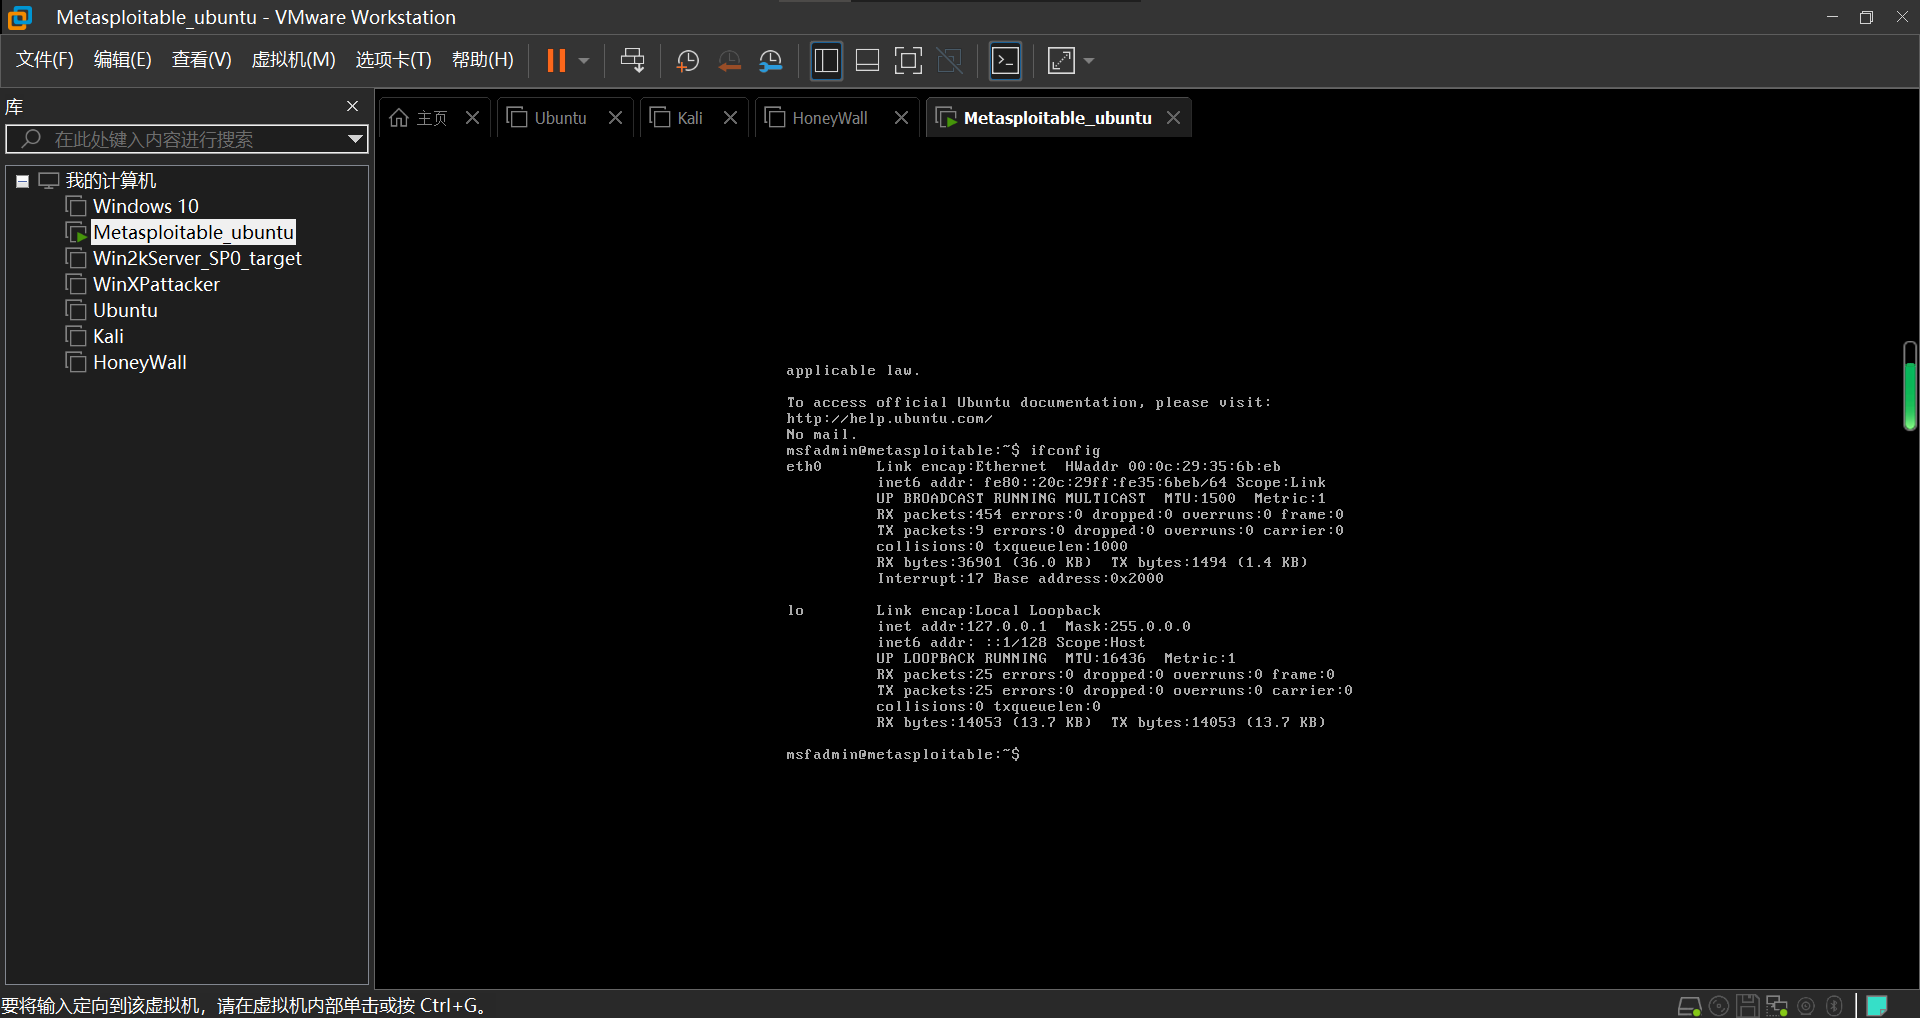Click the stretch guest display icon
1920x1018 pixels.
tap(1061, 61)
